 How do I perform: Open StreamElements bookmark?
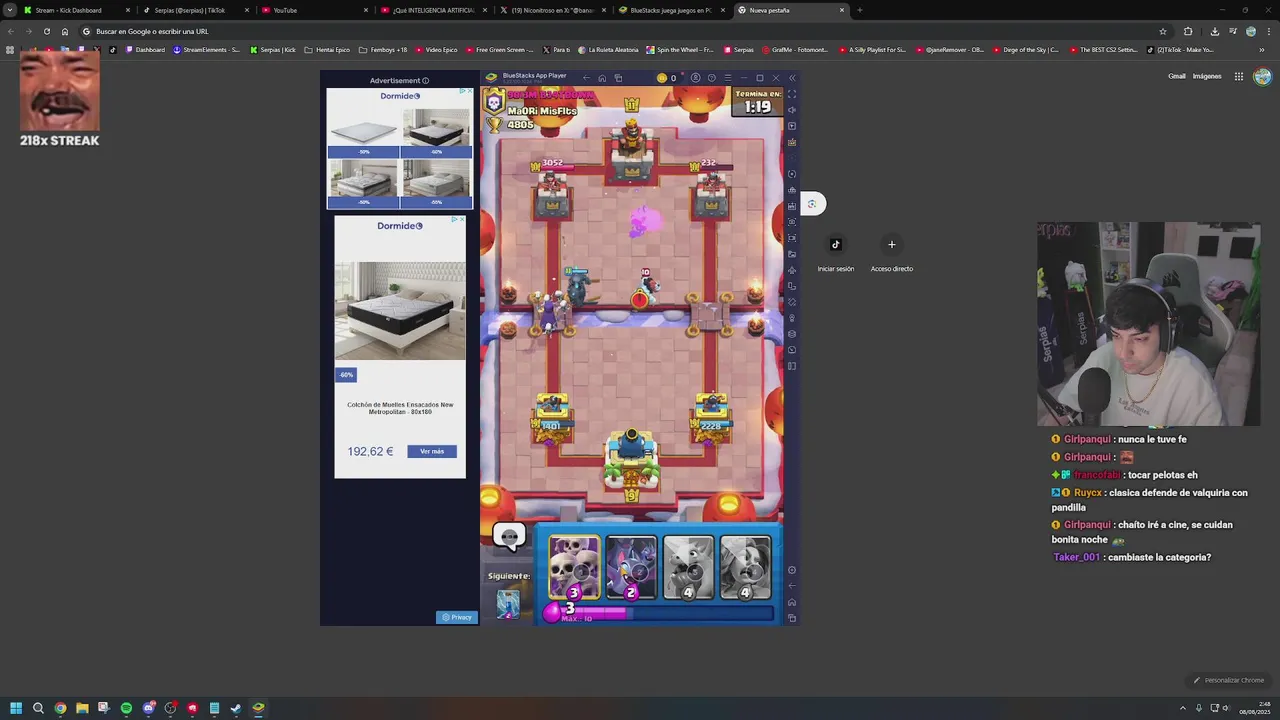click(207, 49)
